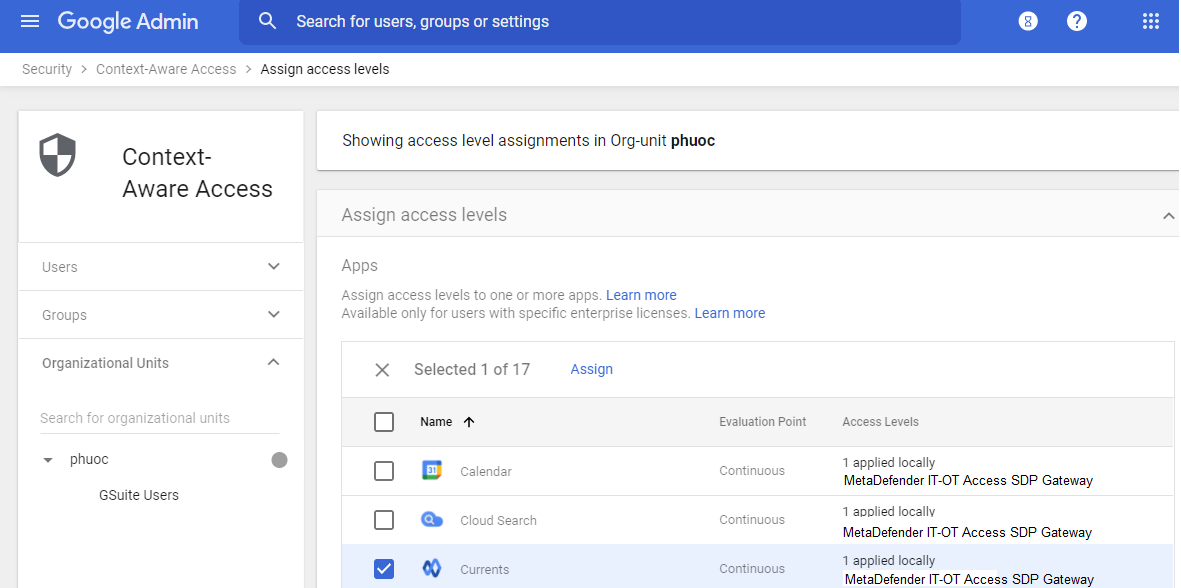The height and width of the screenshot is (588, 1181).
Task: Open the Help question mark icon
Action: click(x=1076, y=21)
